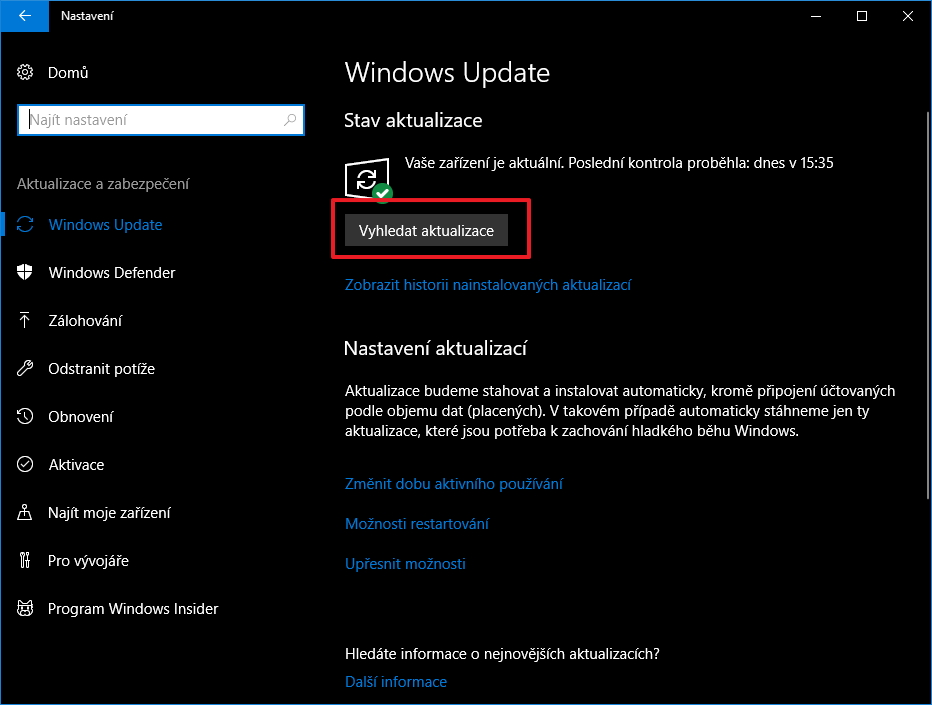Go to Pro vývojáře settings
The image size is (932, 705).
click(89, 561)
